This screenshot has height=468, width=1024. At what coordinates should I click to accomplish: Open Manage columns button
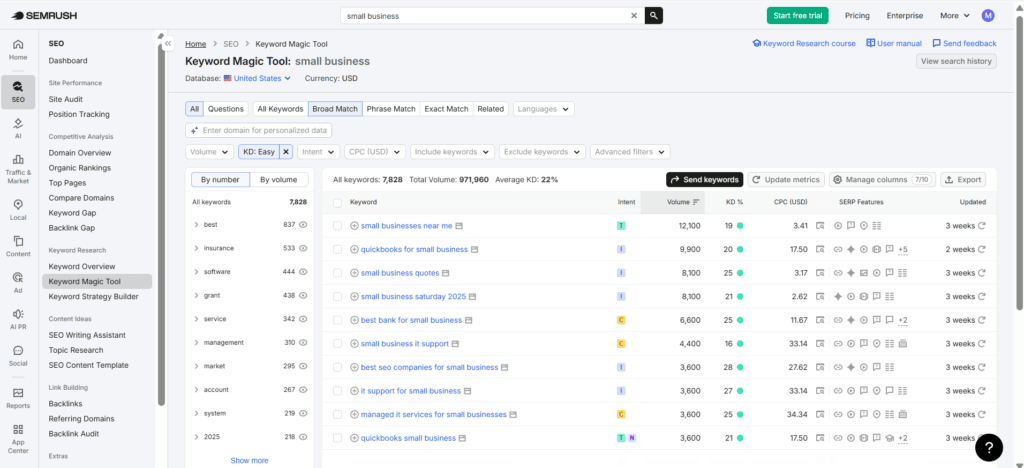(882, 179)
